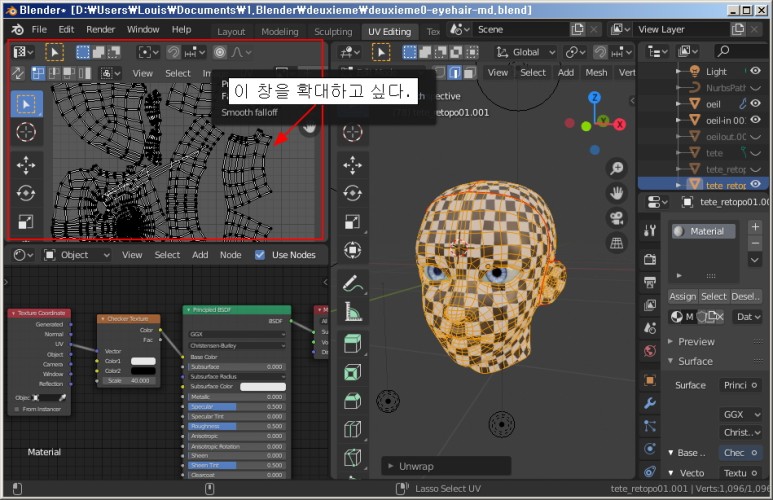773x500 pixels.
Task: Pick the Measure tool in 3D viewport
Action: [x=352, y=313]
